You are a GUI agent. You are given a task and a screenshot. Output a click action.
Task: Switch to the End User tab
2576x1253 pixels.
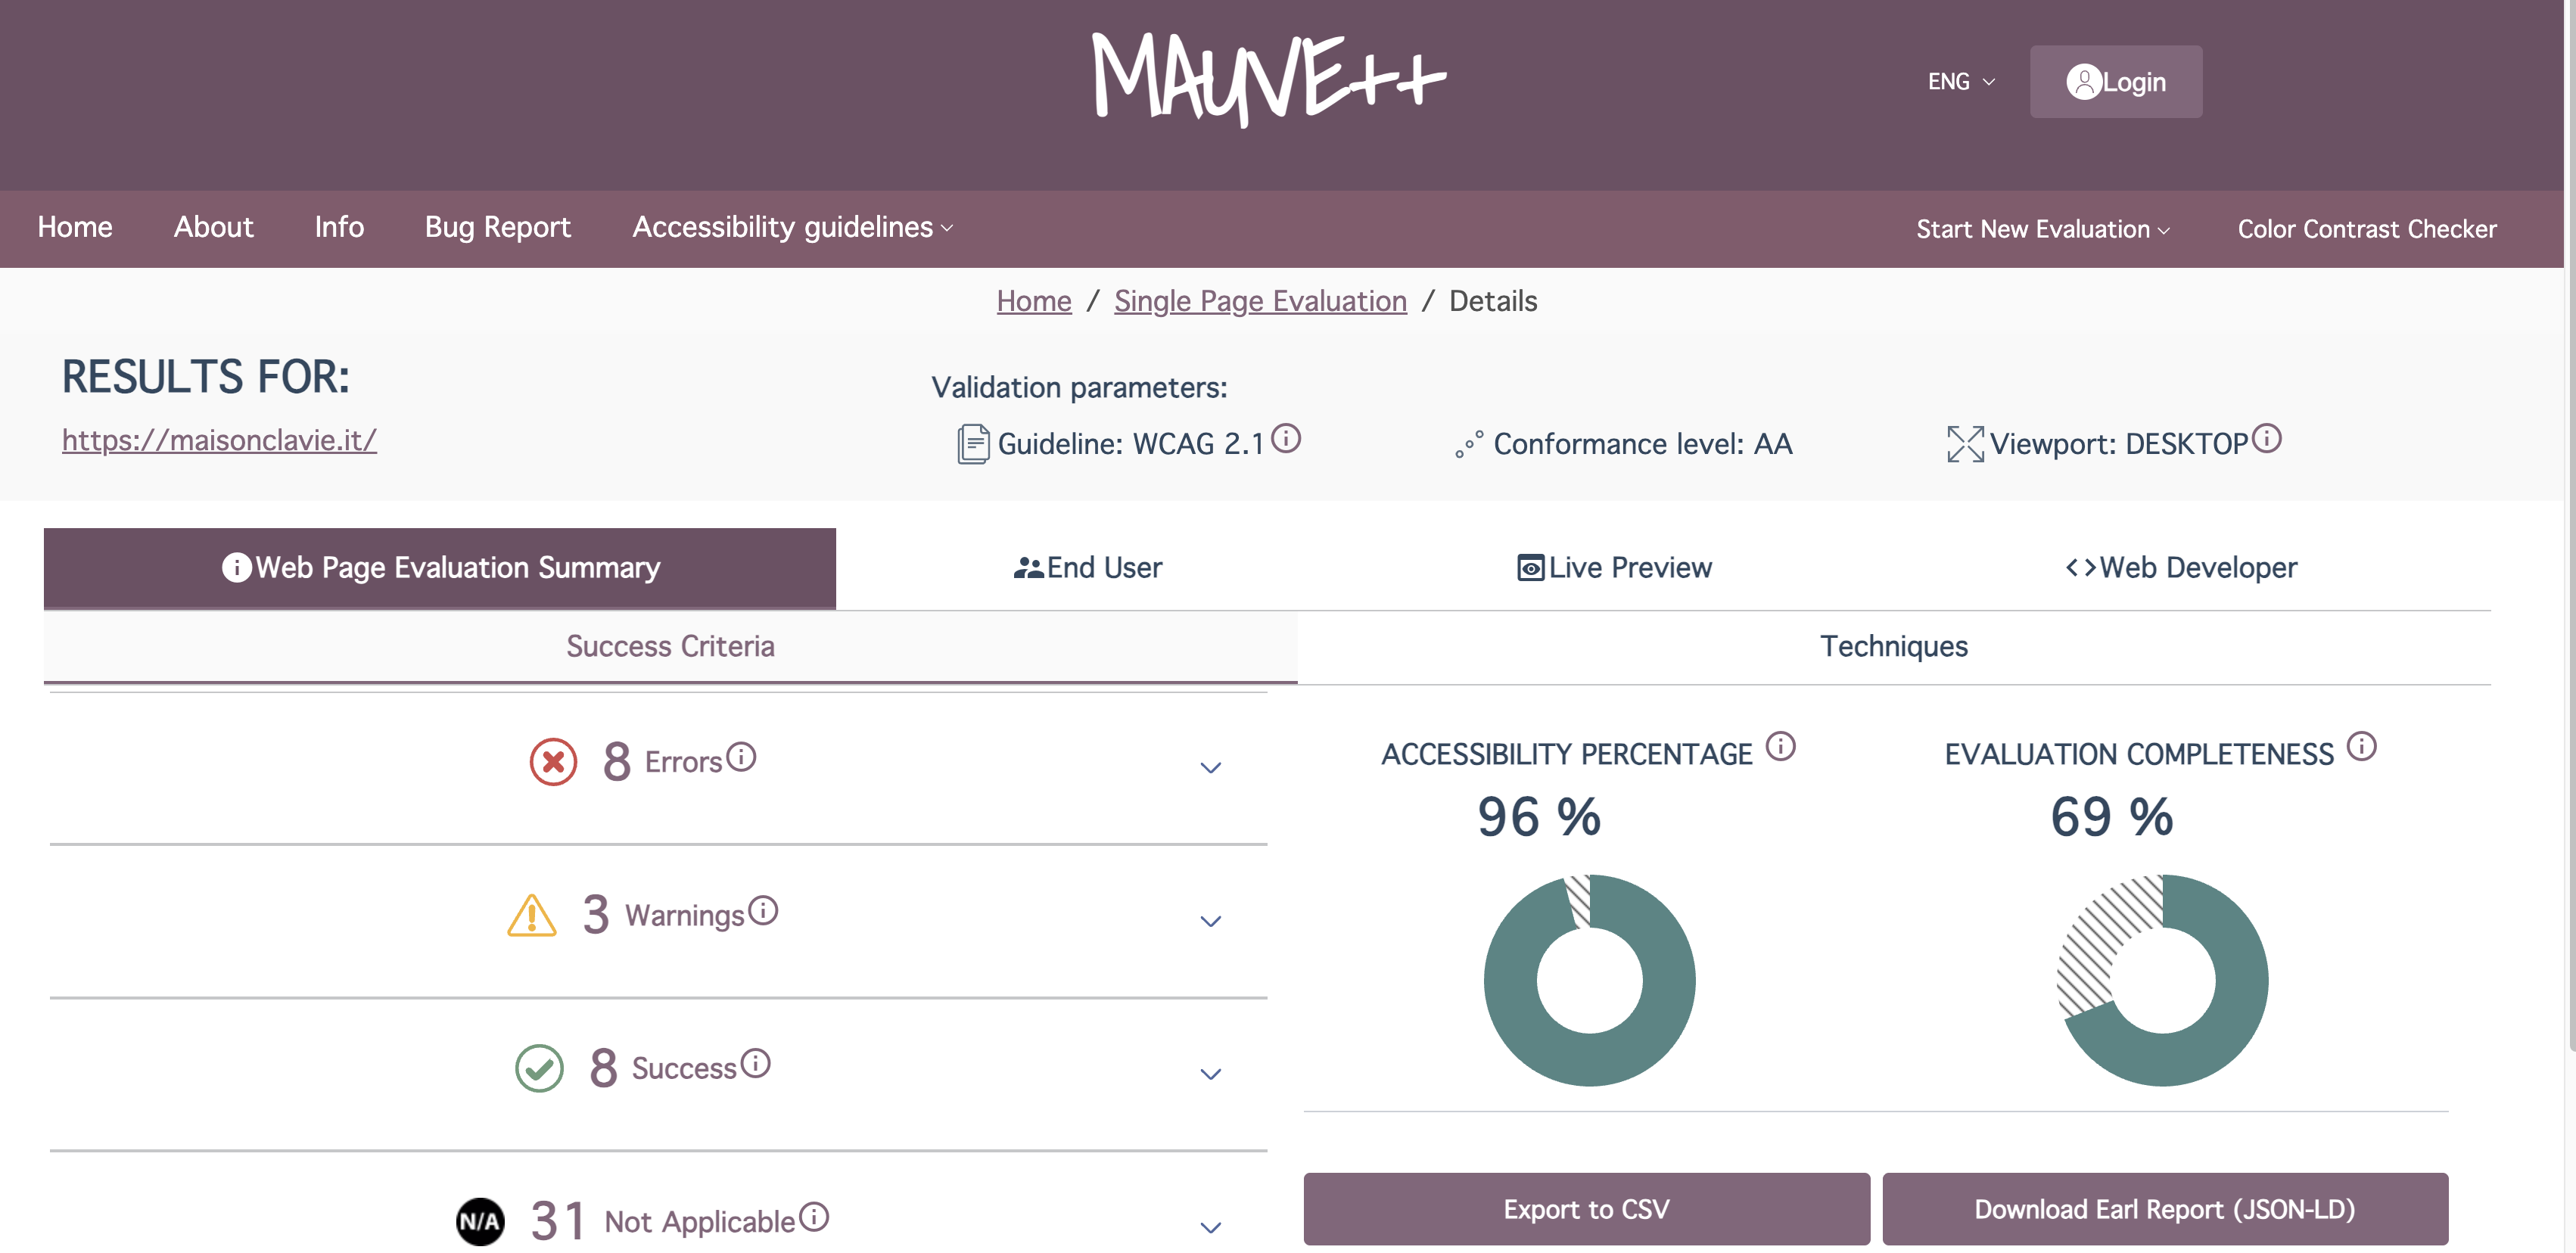pyautogui.click(x=1087, y=568)
